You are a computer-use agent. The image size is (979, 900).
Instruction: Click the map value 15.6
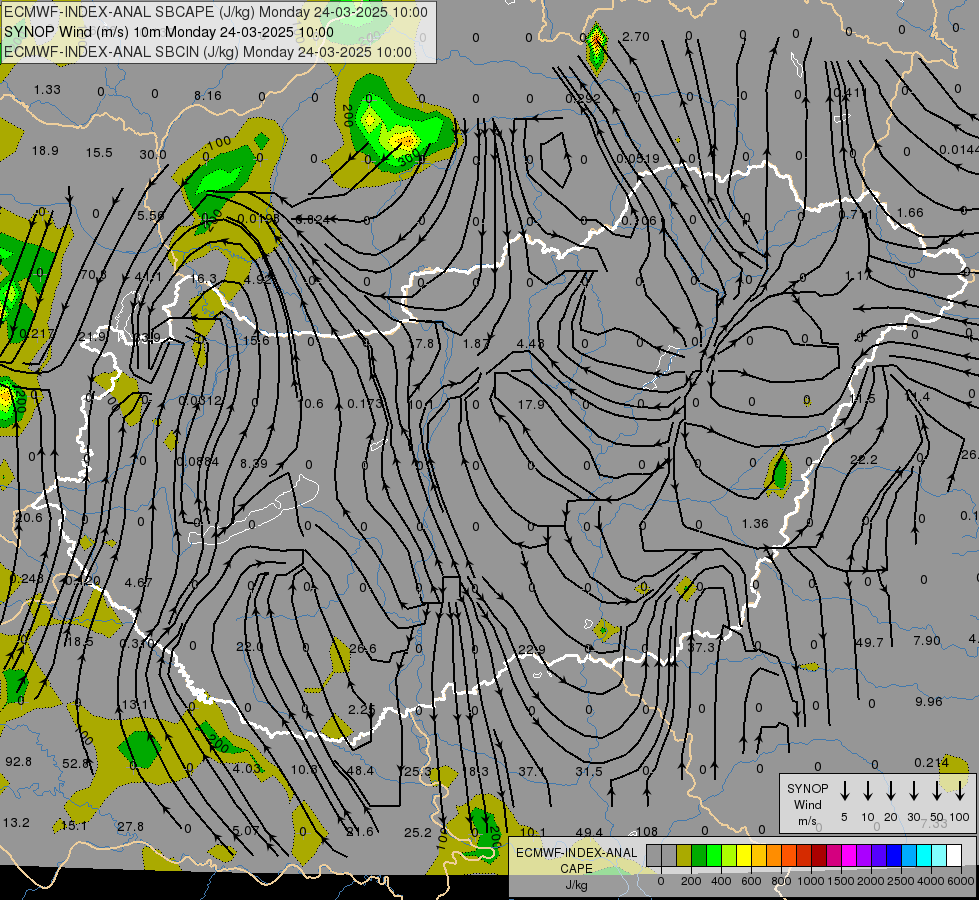coord(256,340)
